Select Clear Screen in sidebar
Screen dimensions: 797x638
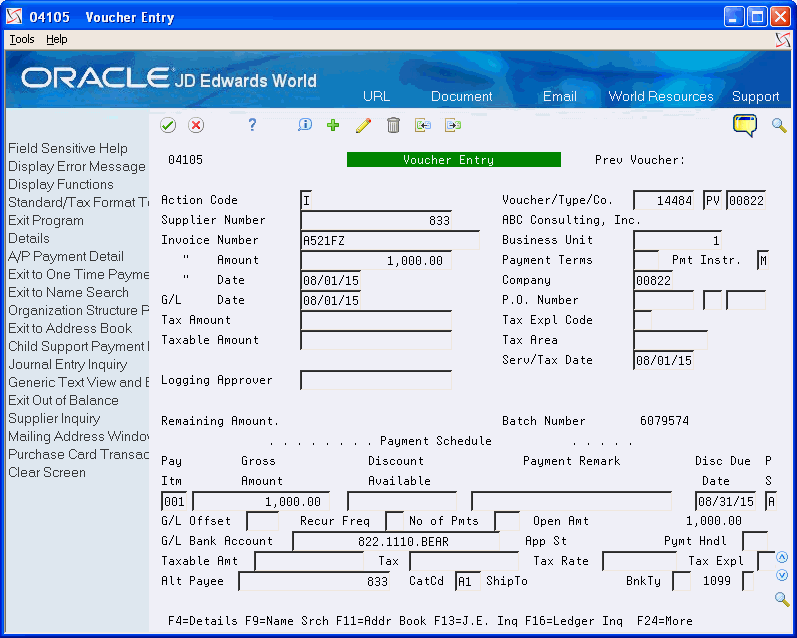47,472
